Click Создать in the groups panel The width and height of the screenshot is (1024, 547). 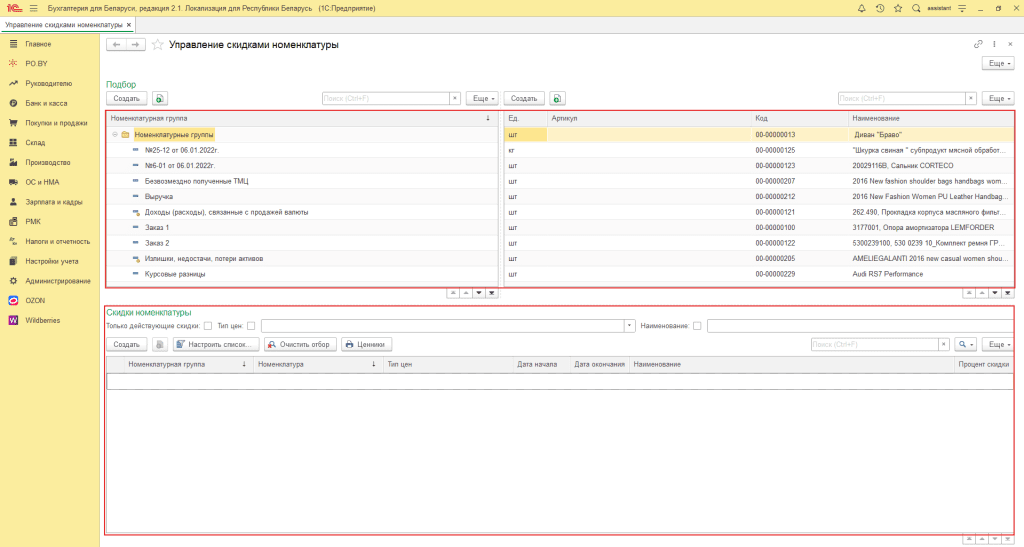point(127,99)
